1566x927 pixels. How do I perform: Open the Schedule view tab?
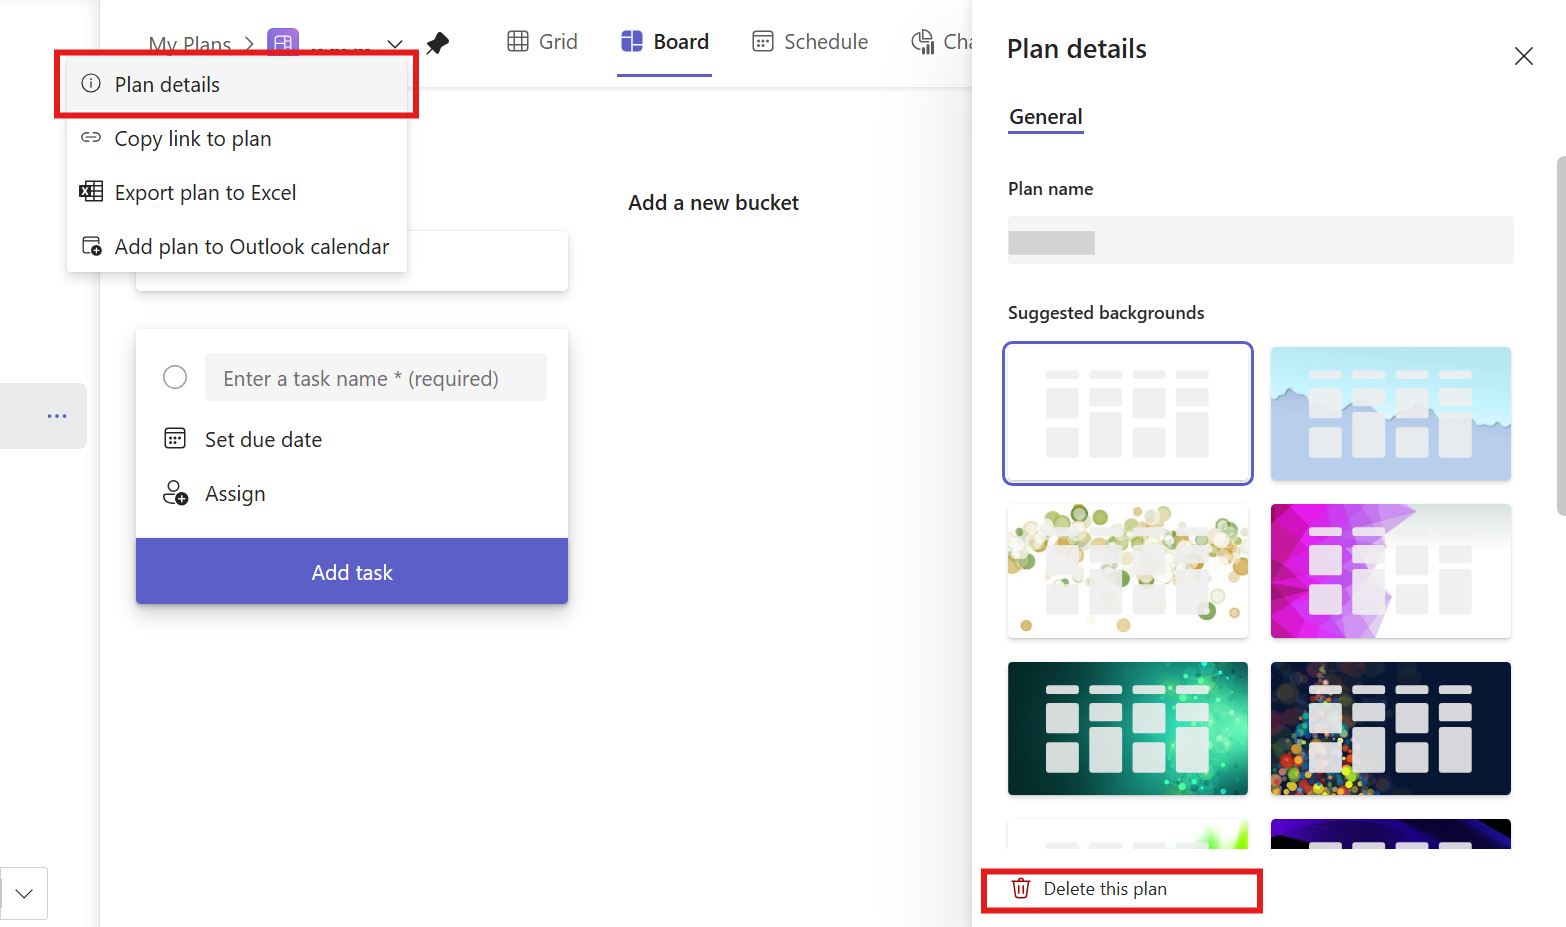(x=810, y=42)
